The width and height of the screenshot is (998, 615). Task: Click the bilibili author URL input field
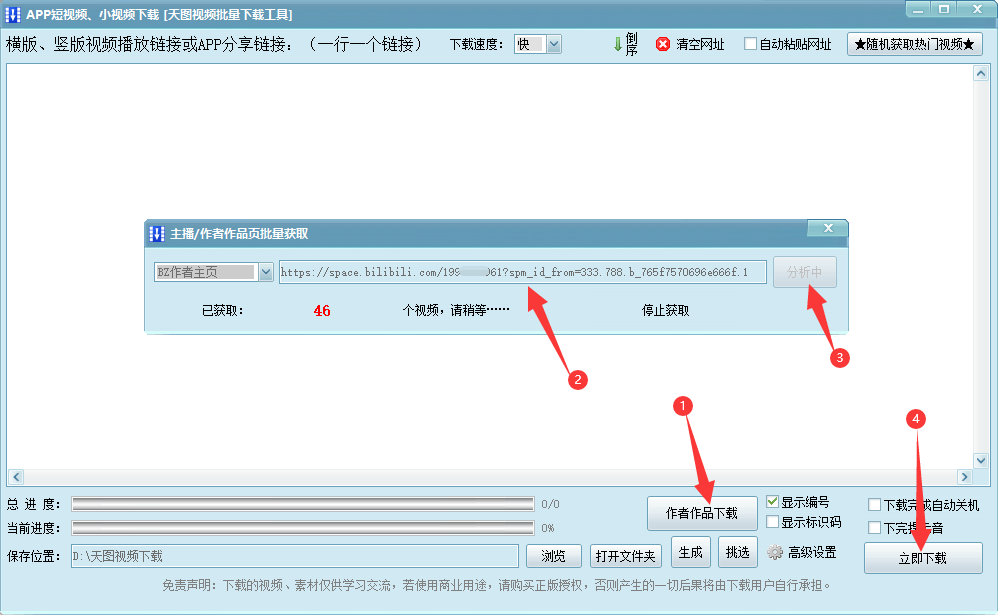[x=522, y=272]
